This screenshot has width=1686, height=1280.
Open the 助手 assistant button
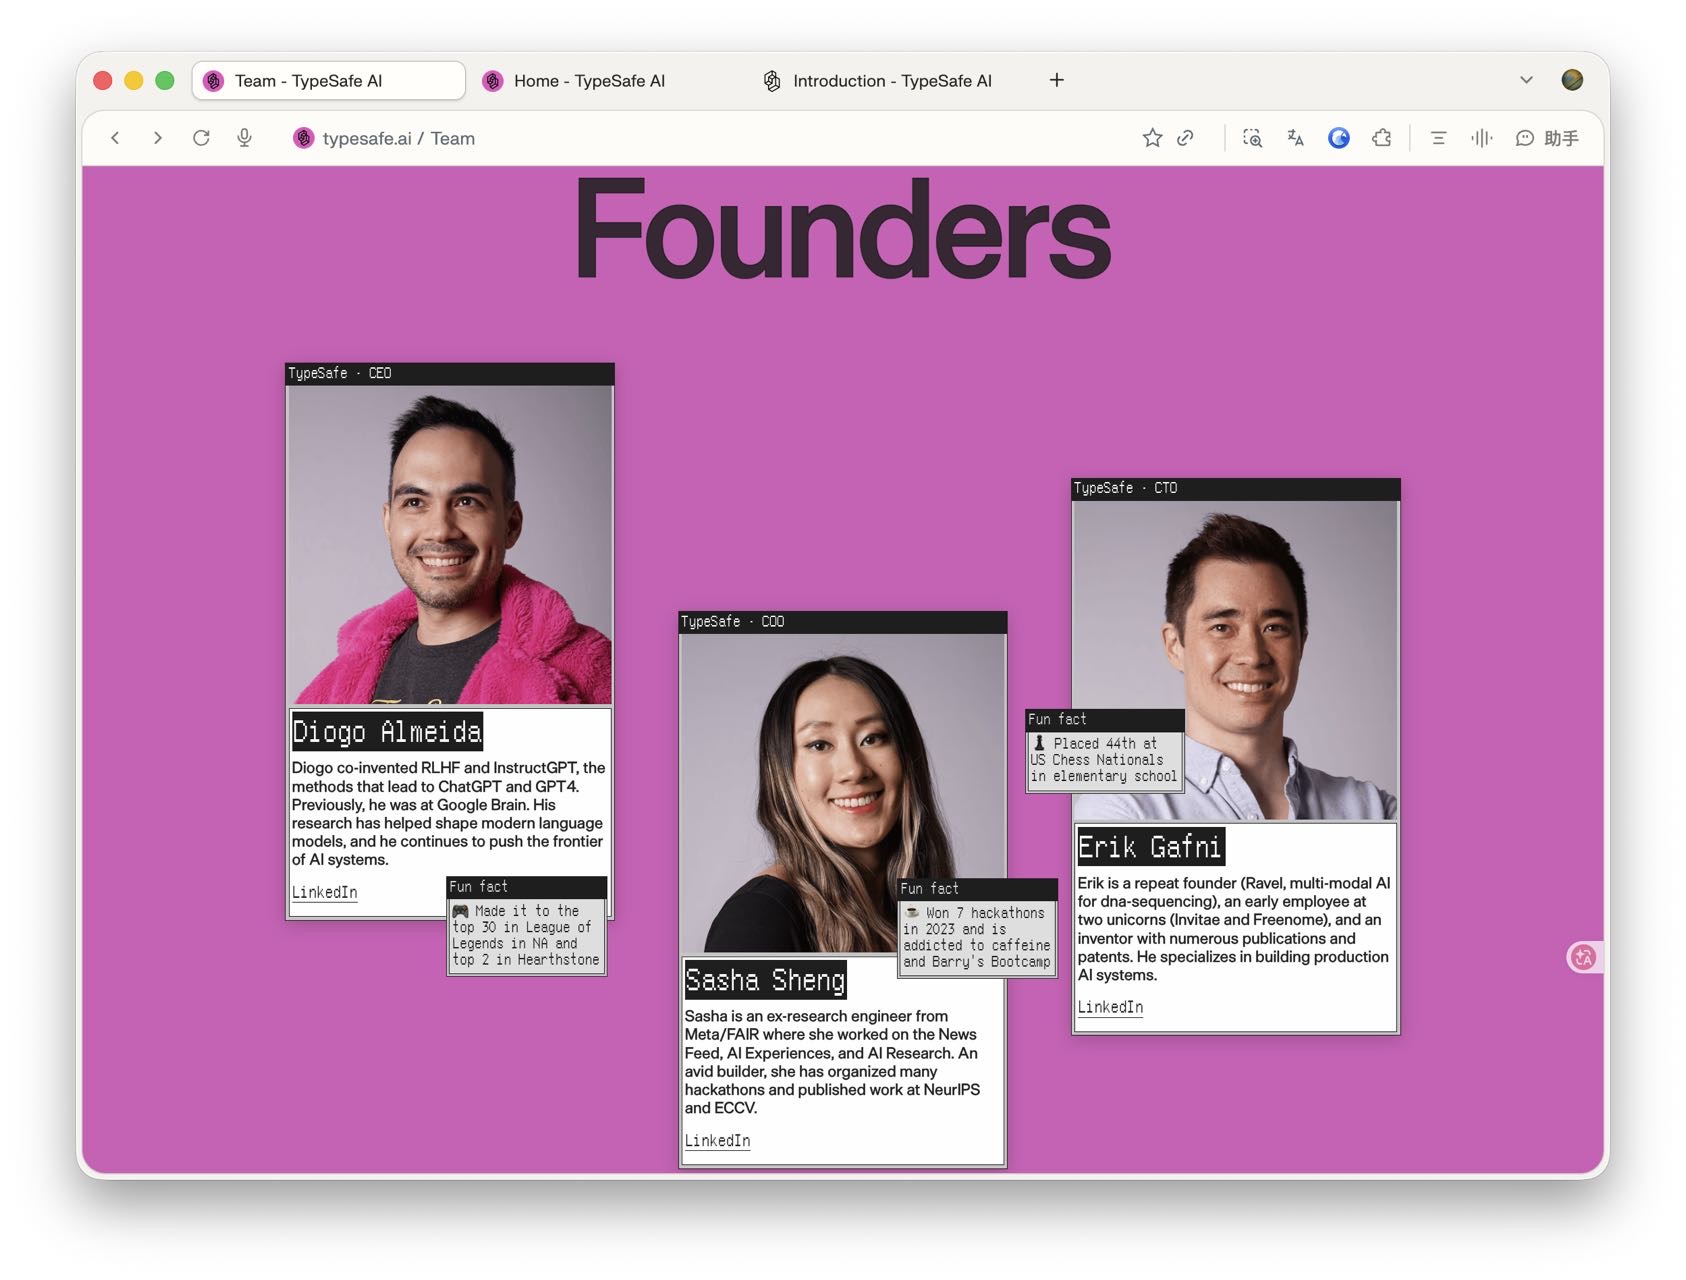tap(1547, 138)
